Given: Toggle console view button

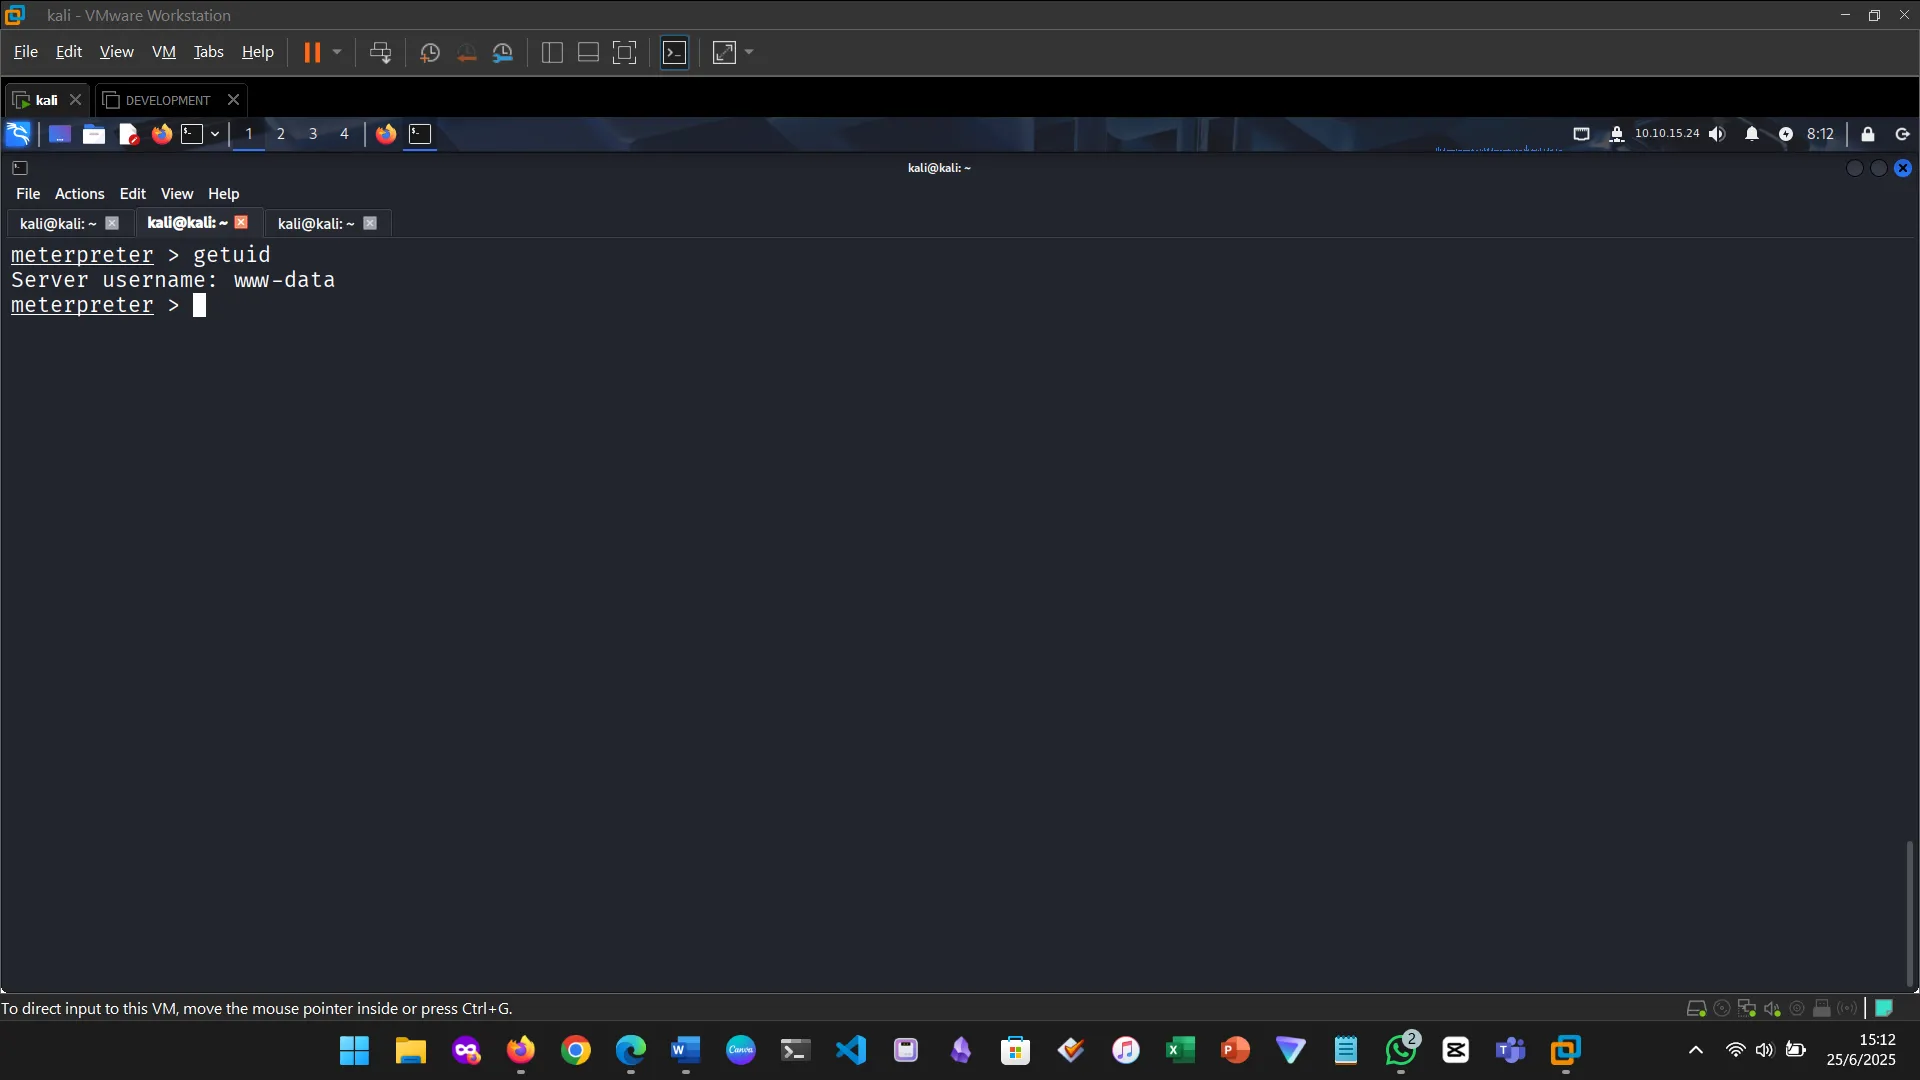Looking at the screenshot, I should [x=675, y=53].
